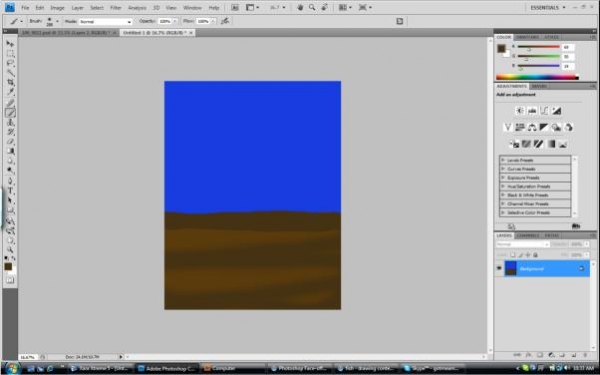Open Screen Mode dropdown
Screen dimensions: 600x375
click(x=365, y=7)
